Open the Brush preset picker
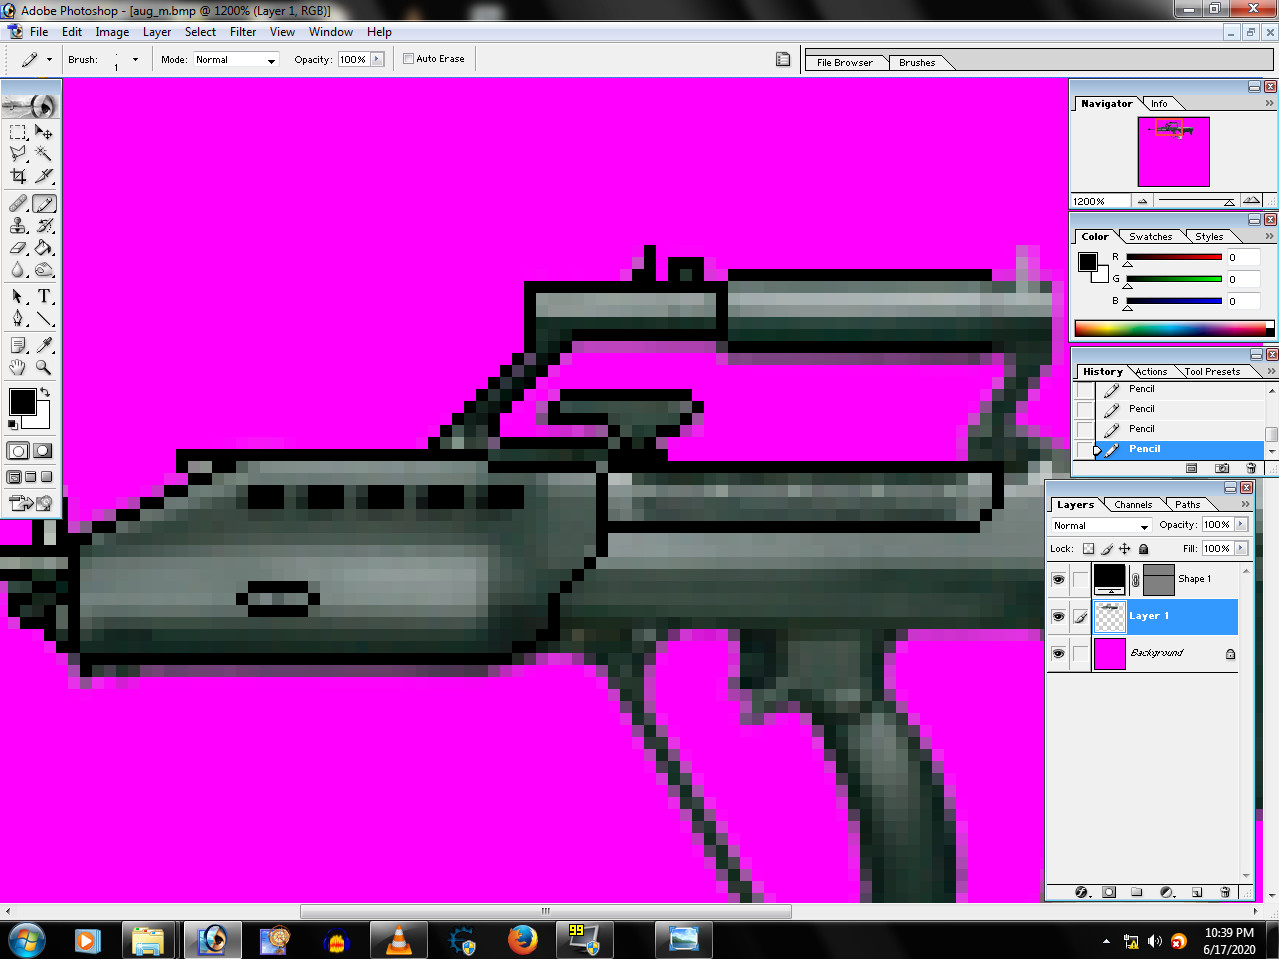Screen dimensions: 1279x959 133,58
